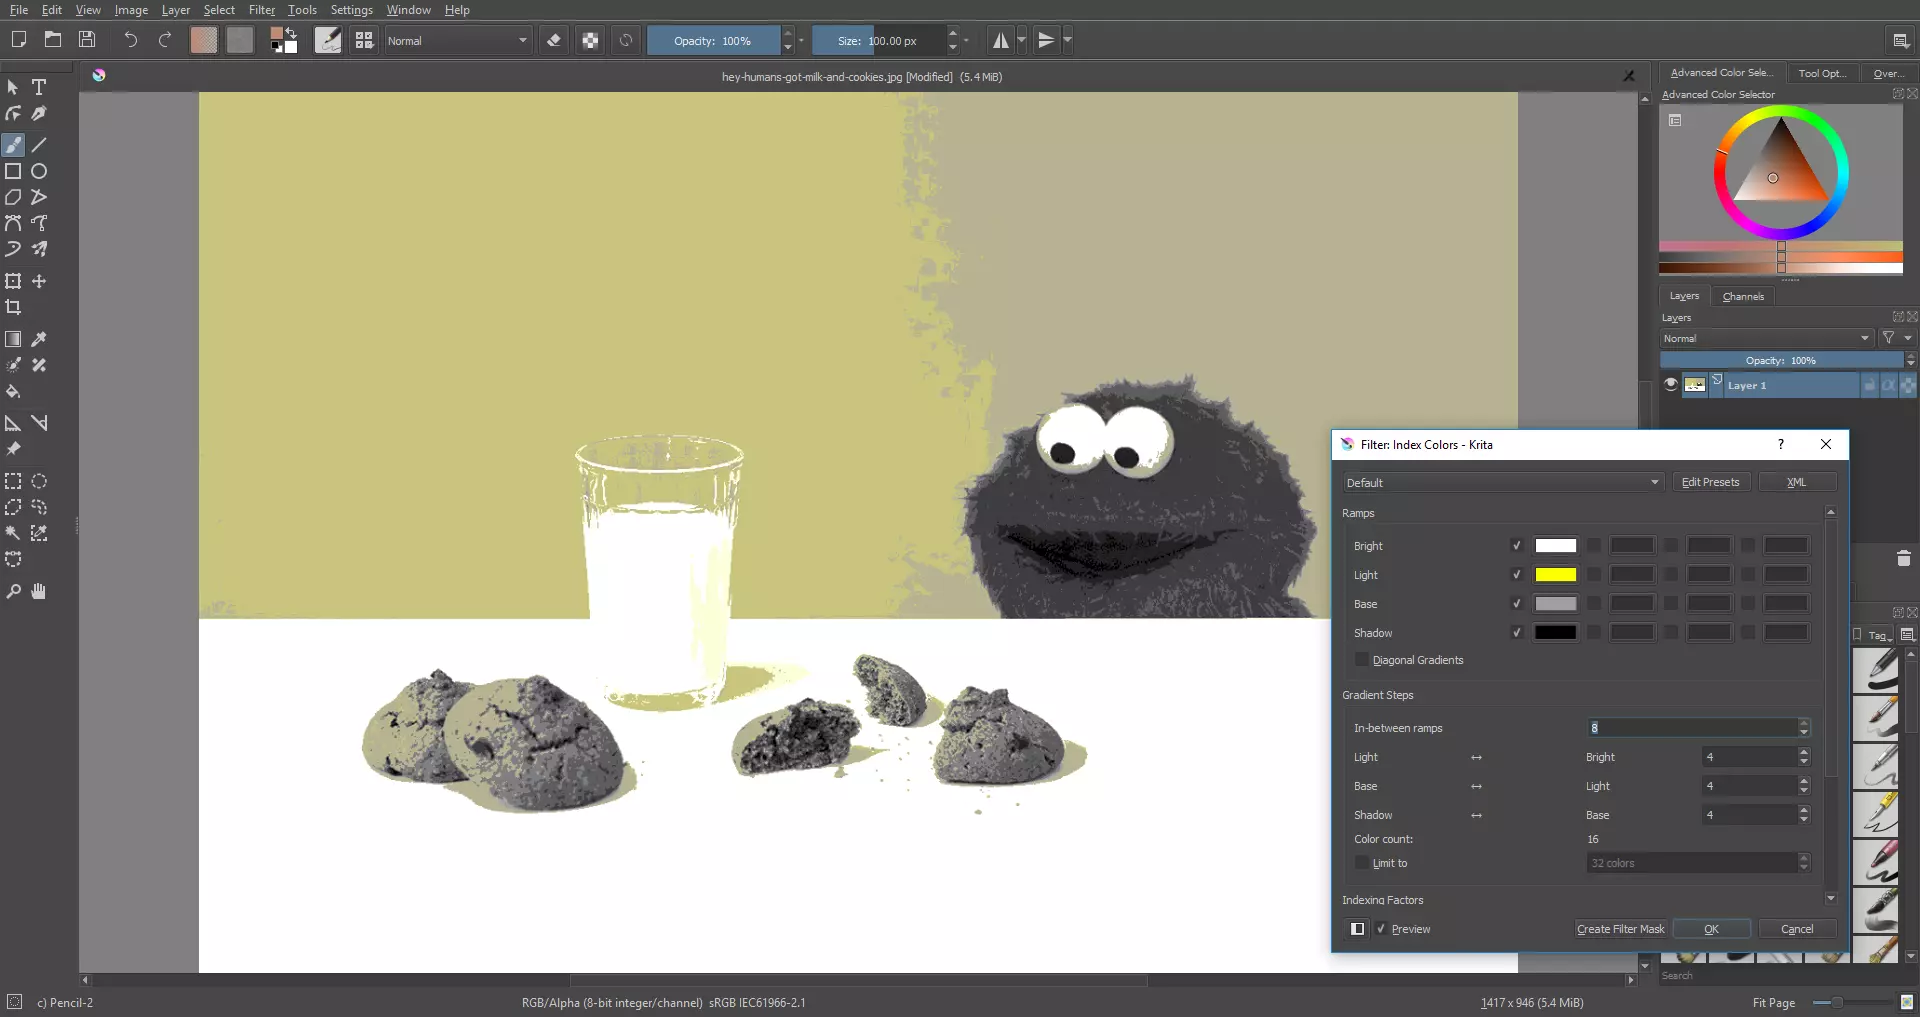
Task: Uncheck the Bright ramp checkbox
Action: [1516, 546]
